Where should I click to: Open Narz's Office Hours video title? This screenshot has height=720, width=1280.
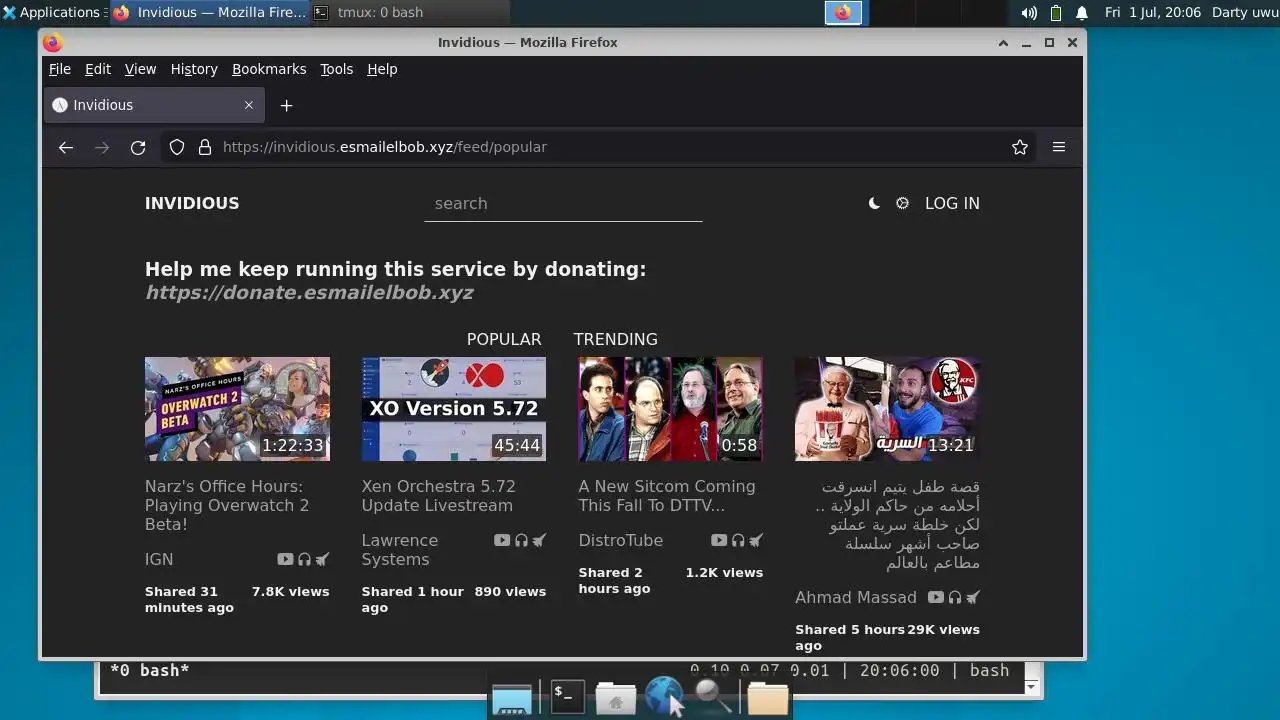point(227,505)
